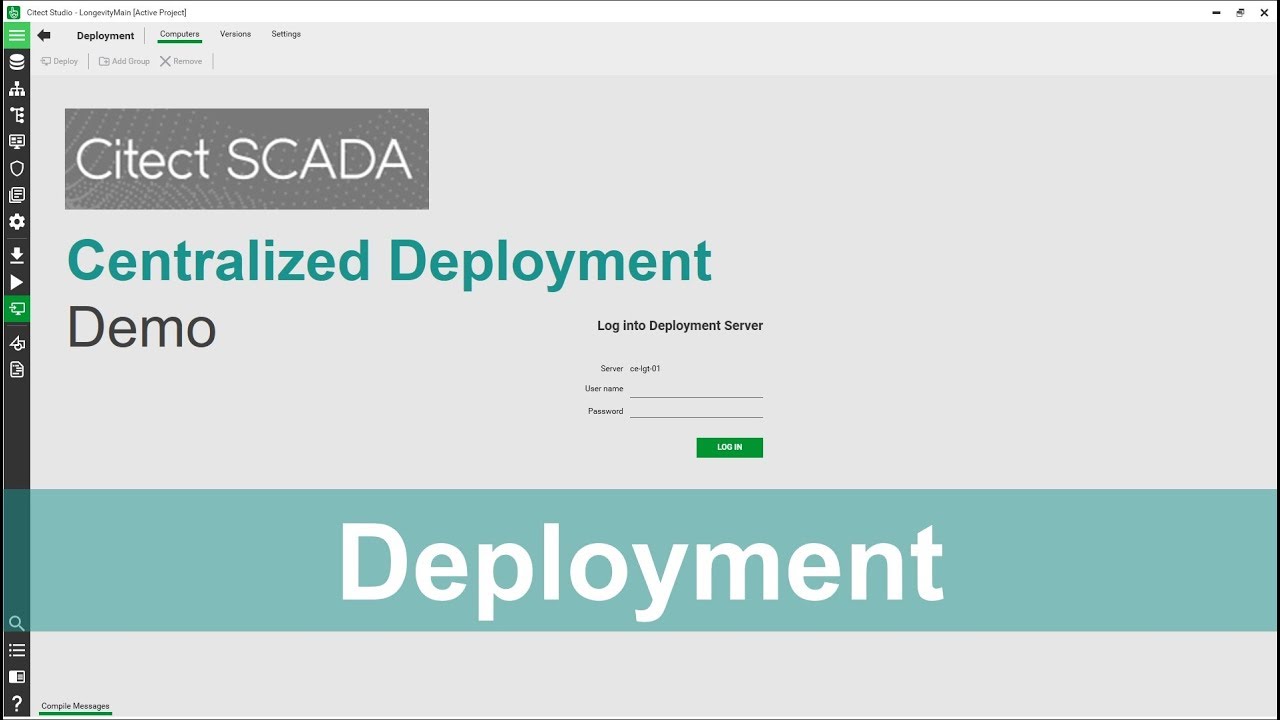The width and height of the screenshot is (1280, 720).
Task: Minimize the Citect Studio window
Action: tap(1216, 12)
